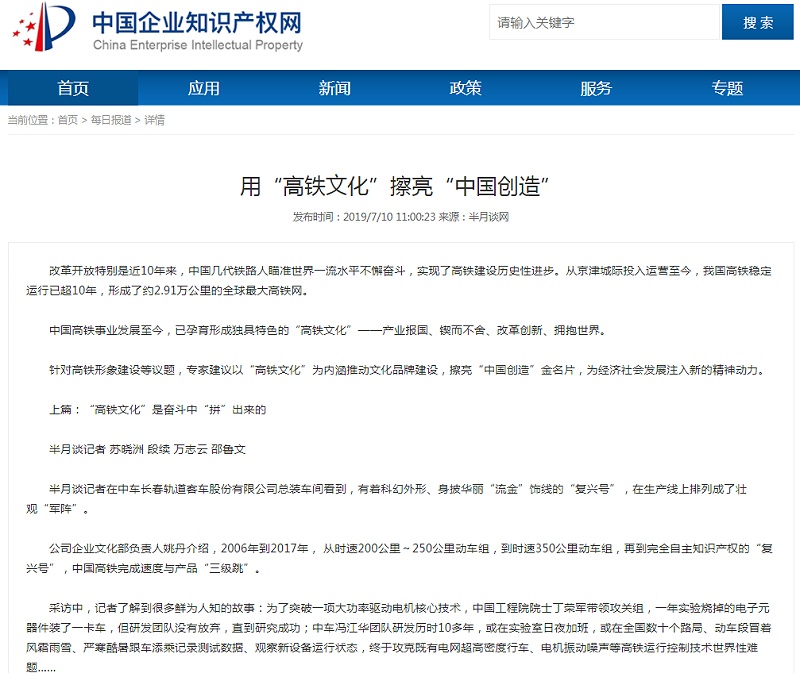The width and height of the screenshot is (800, 673).
Task: Click the 半月谈记者 byline with reporter names
Action: click(147, 450)
